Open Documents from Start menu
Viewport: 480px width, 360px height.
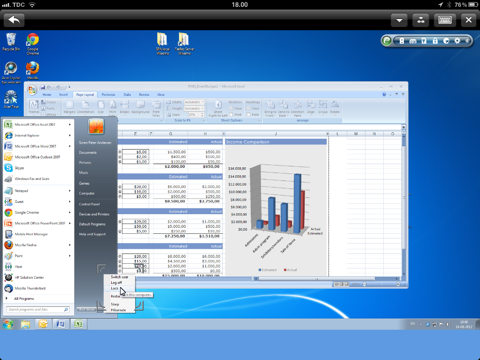pyautogui.click(x=88, y=153)
